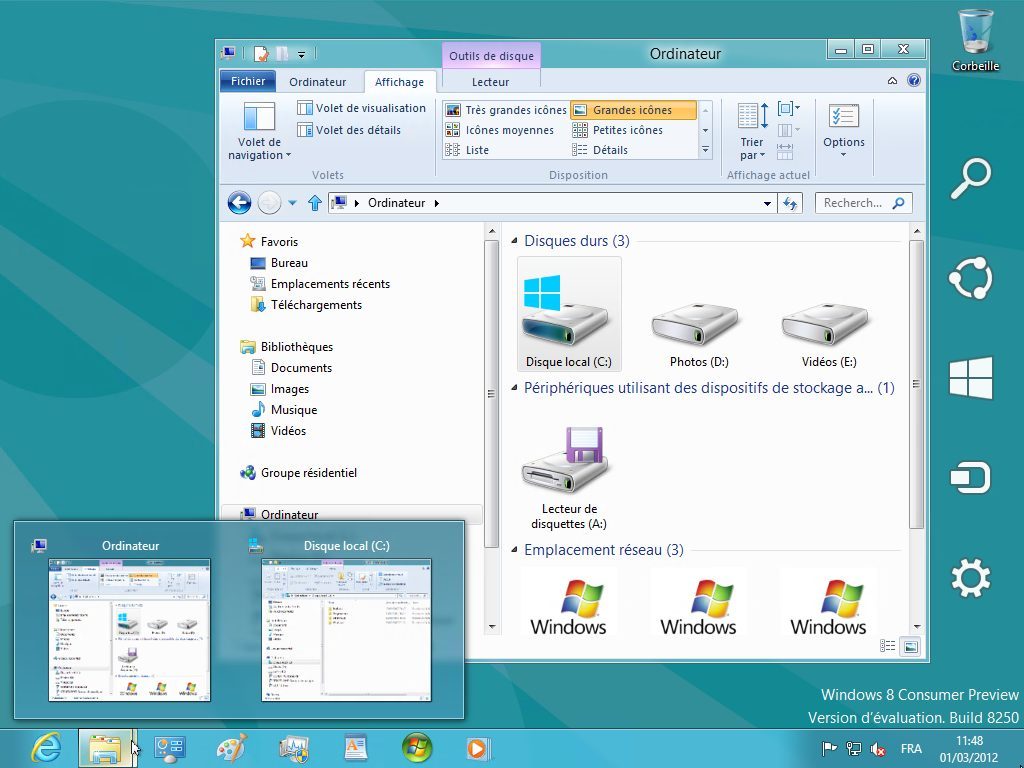Collapse the Disques durs group

[x=515, y=241]
